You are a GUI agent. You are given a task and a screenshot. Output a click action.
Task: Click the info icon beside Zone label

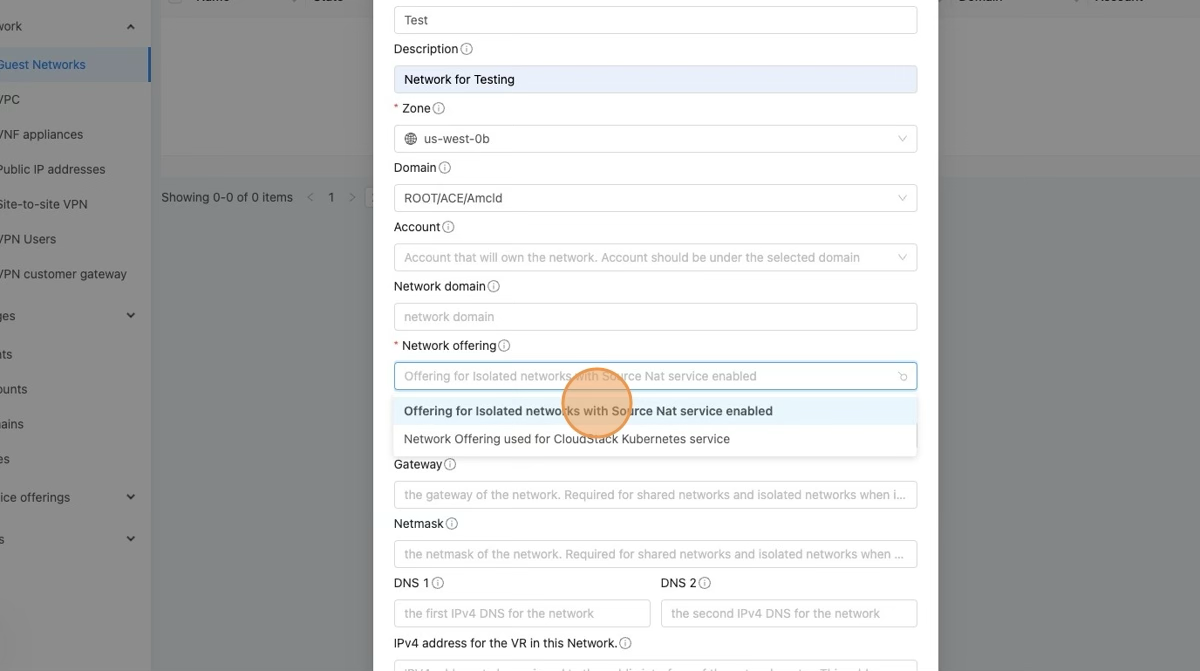pos(439,108)
